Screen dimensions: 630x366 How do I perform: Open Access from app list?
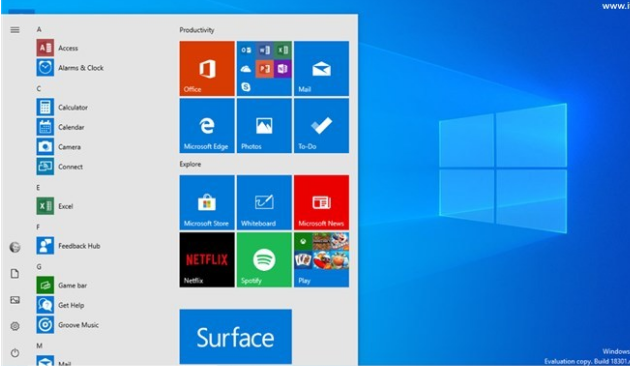[x=57, y=48]
